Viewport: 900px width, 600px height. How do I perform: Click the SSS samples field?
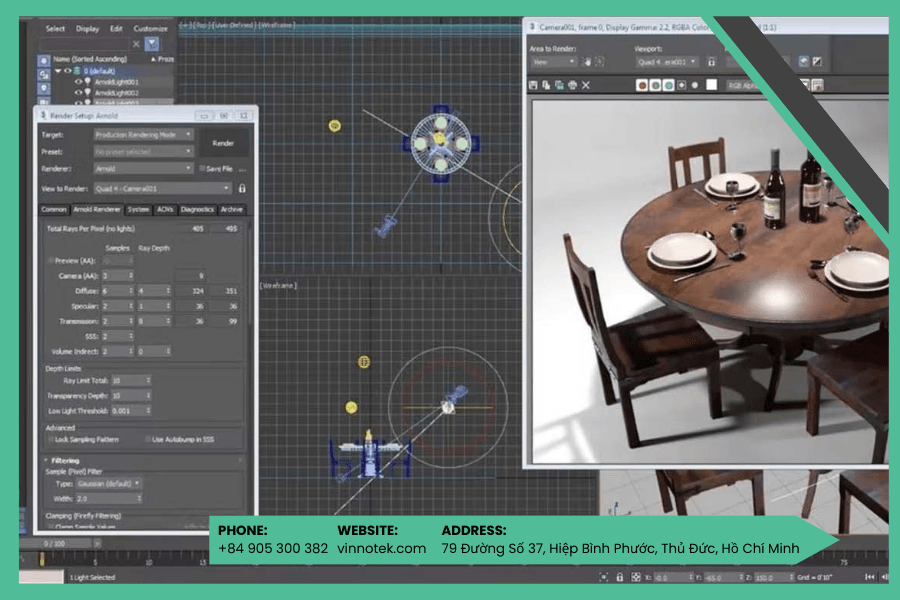click(x=118, y=336)
